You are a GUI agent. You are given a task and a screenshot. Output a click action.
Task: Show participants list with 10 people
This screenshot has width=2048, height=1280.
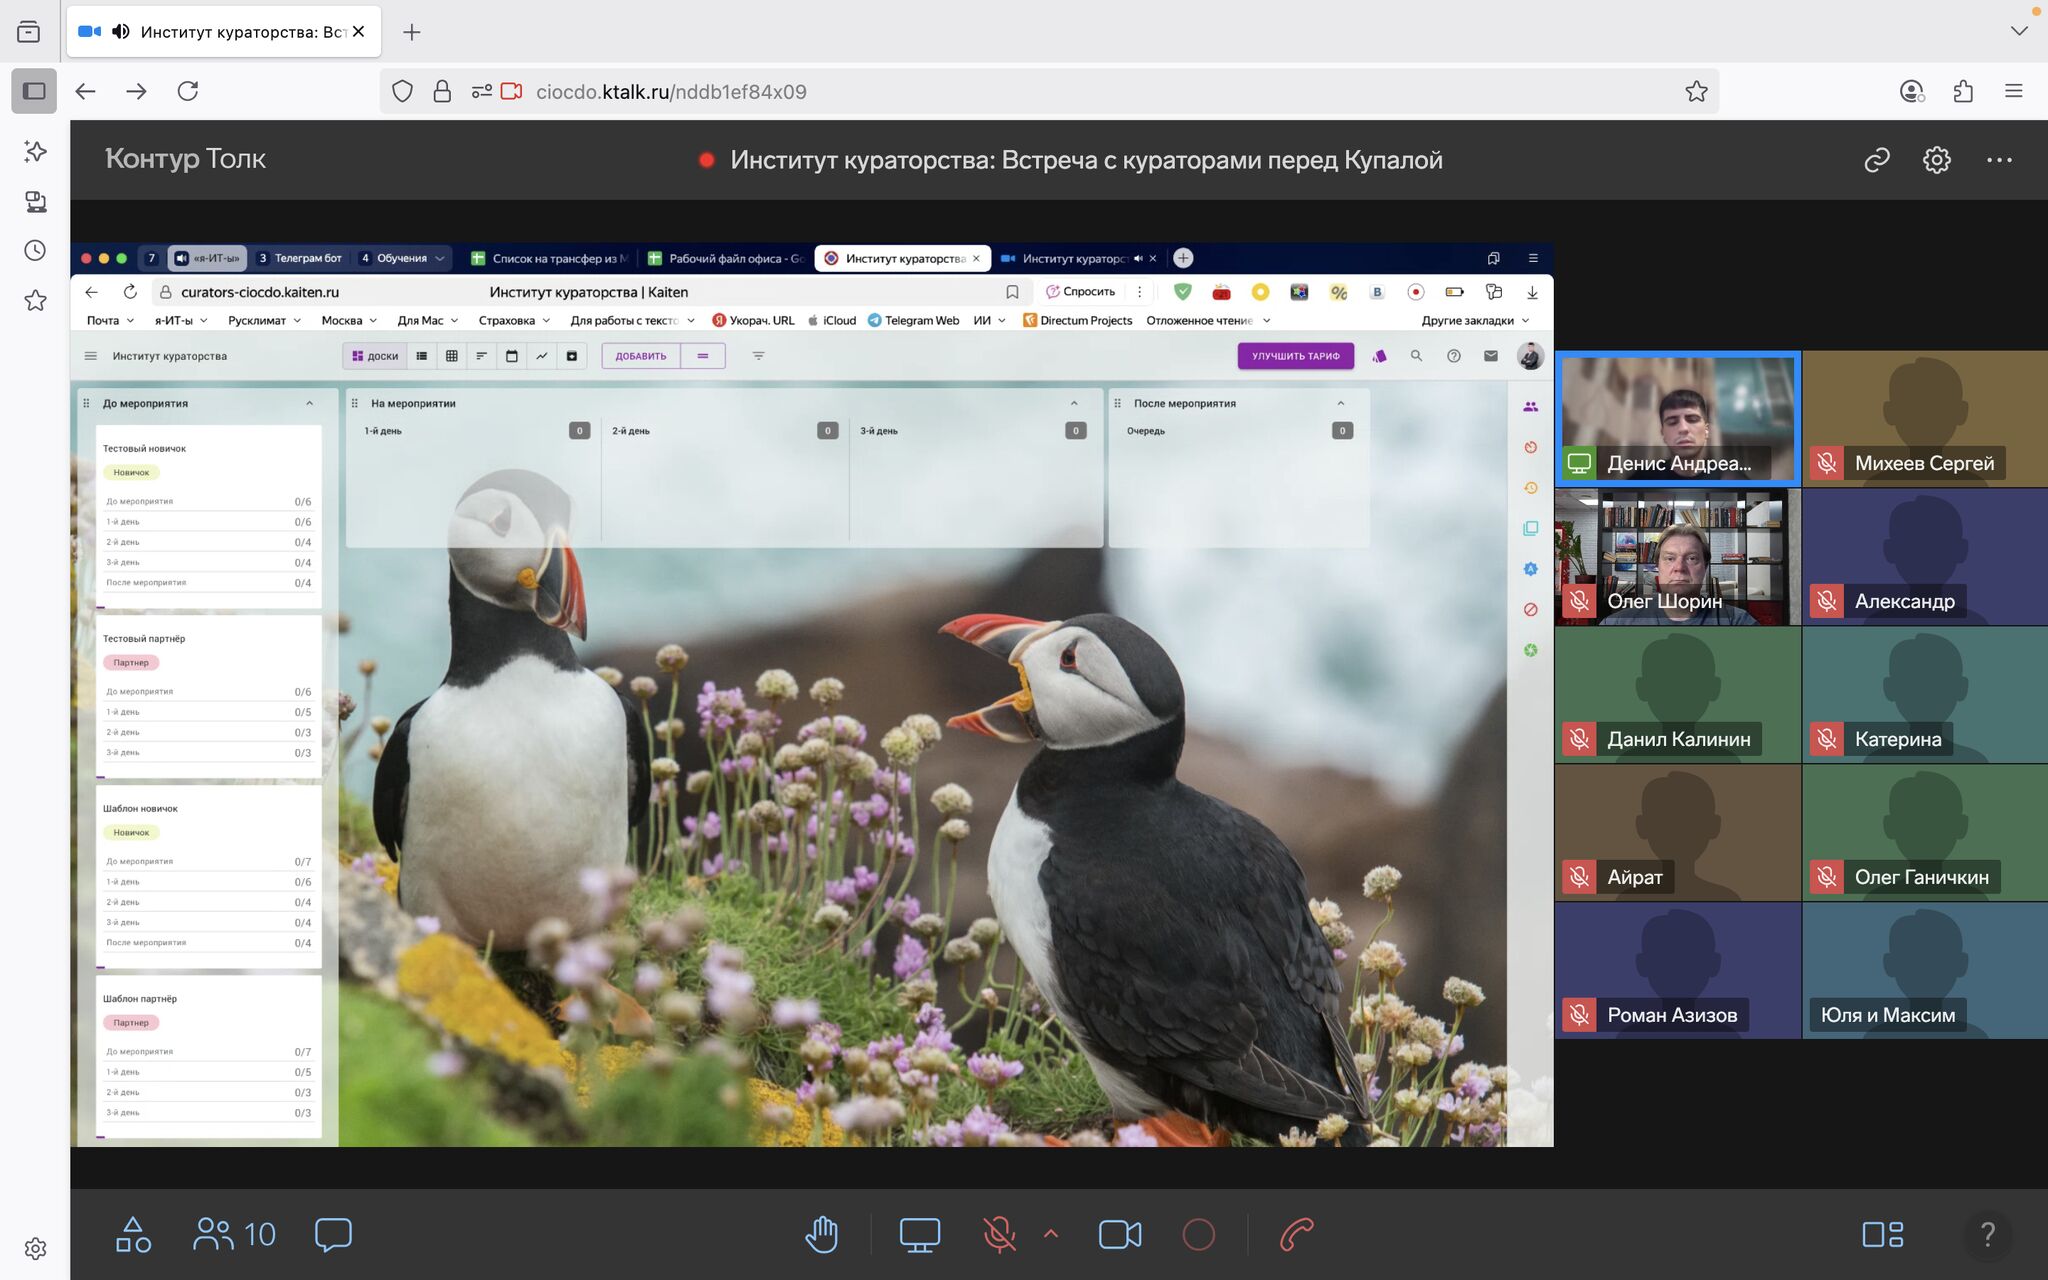point(234,1234)
